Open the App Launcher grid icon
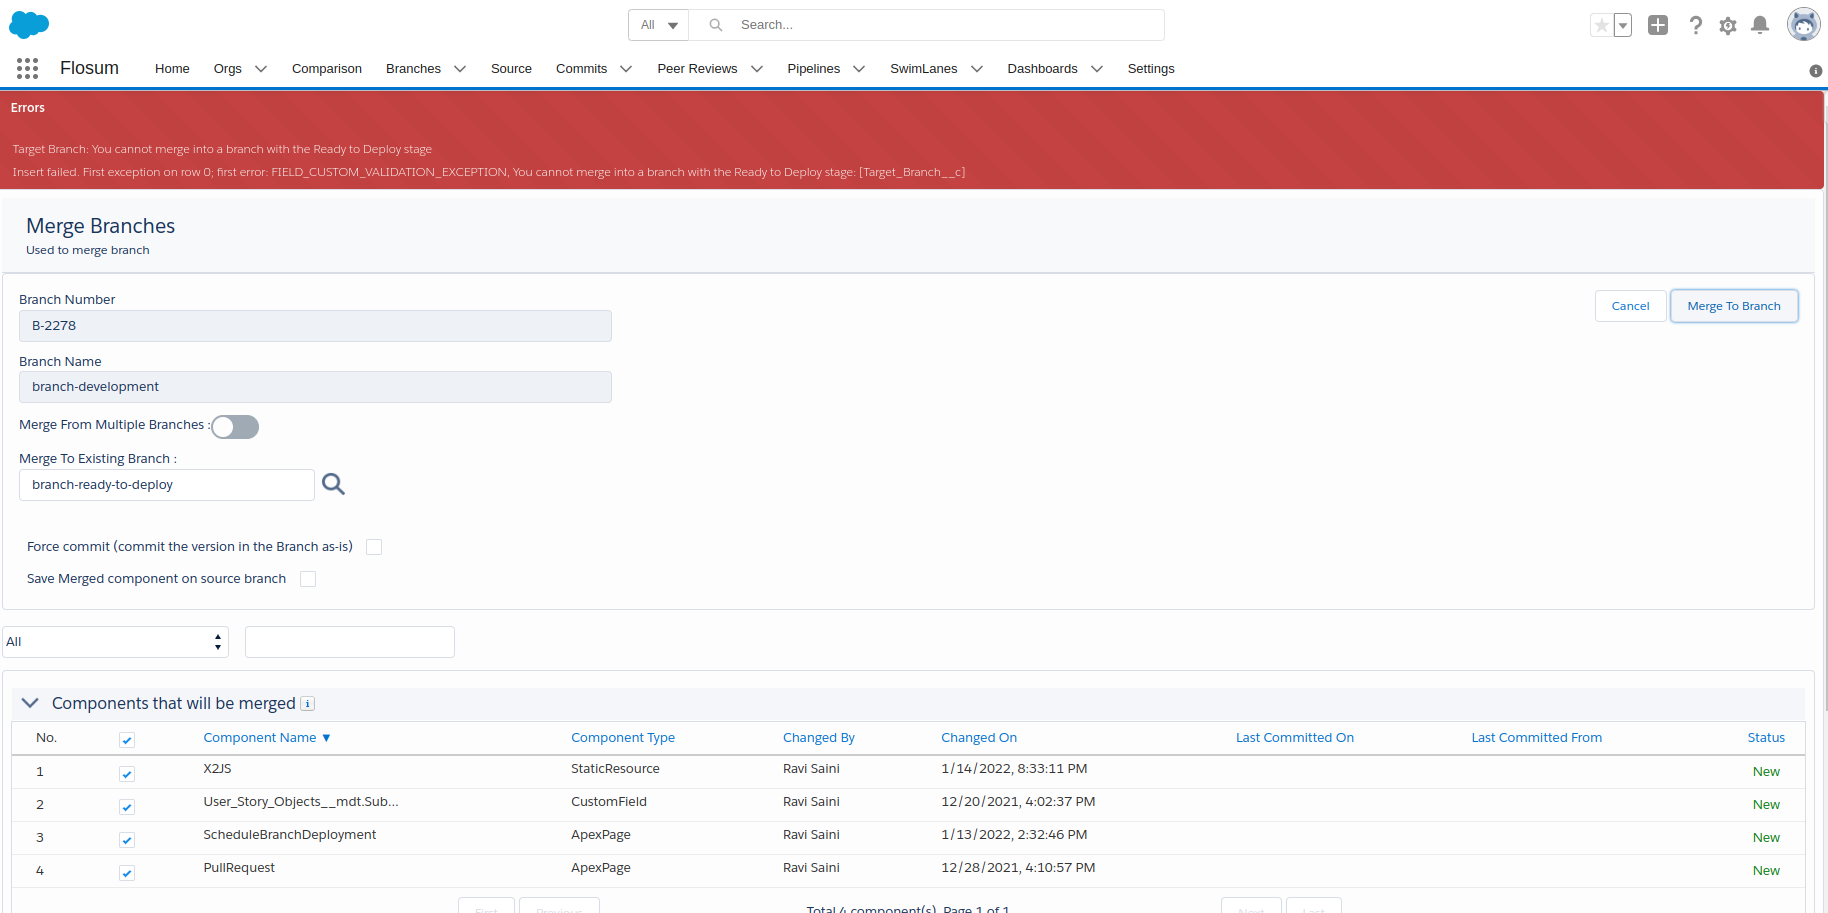 point(28,68)
